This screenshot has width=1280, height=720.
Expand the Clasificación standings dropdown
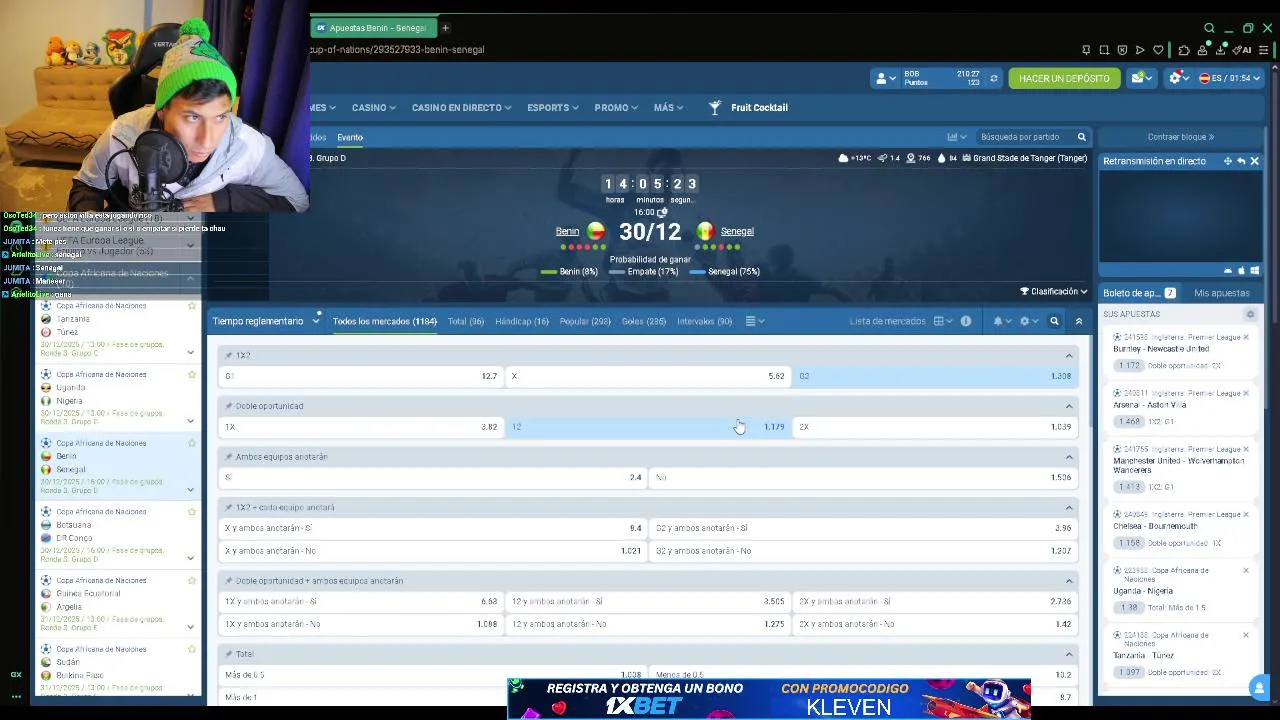point(1054,291)
